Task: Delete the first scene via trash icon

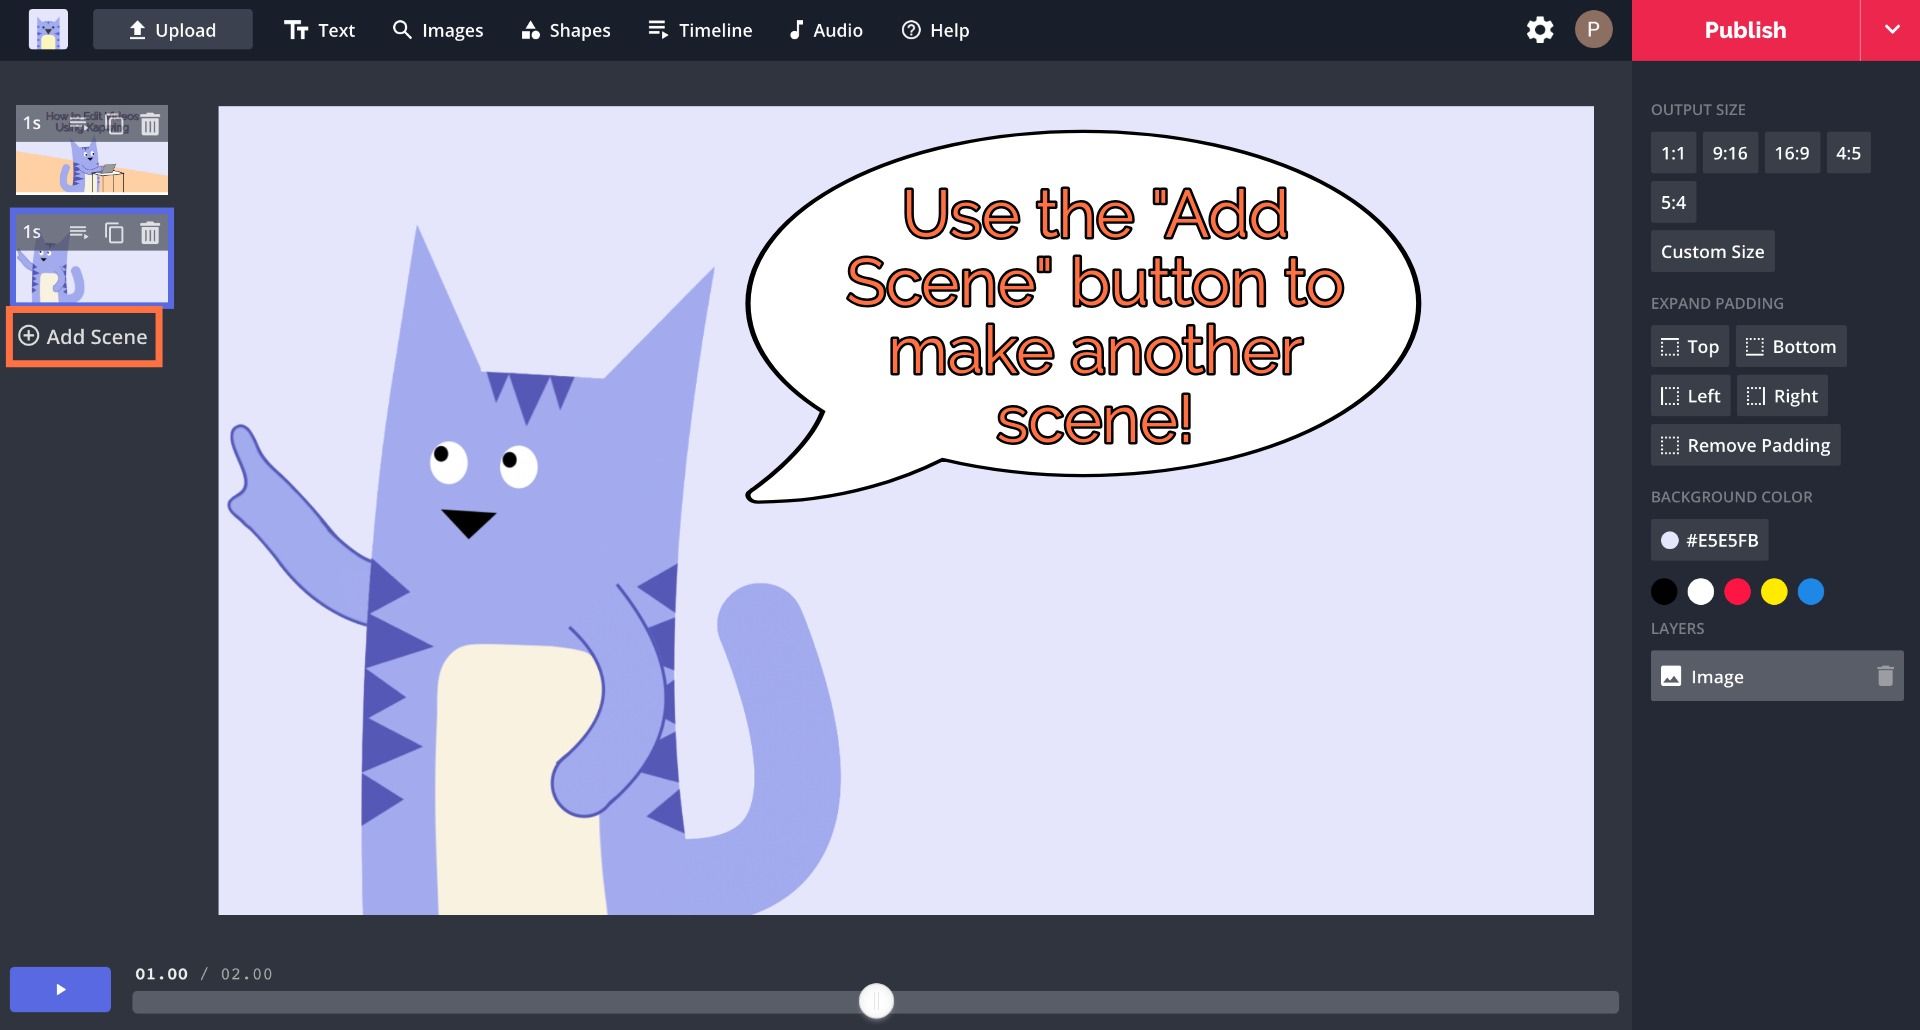Action: click(x=150, y=124)
